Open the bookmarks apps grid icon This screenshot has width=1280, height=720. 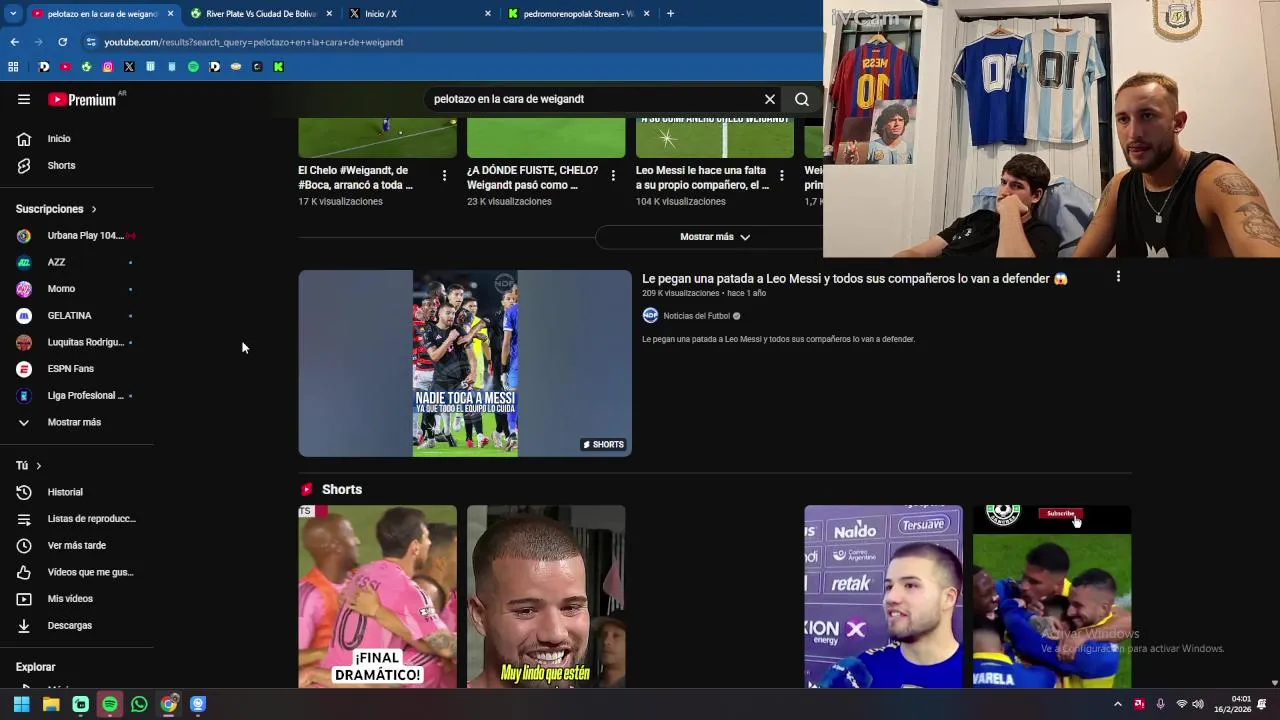click(13, 67)
